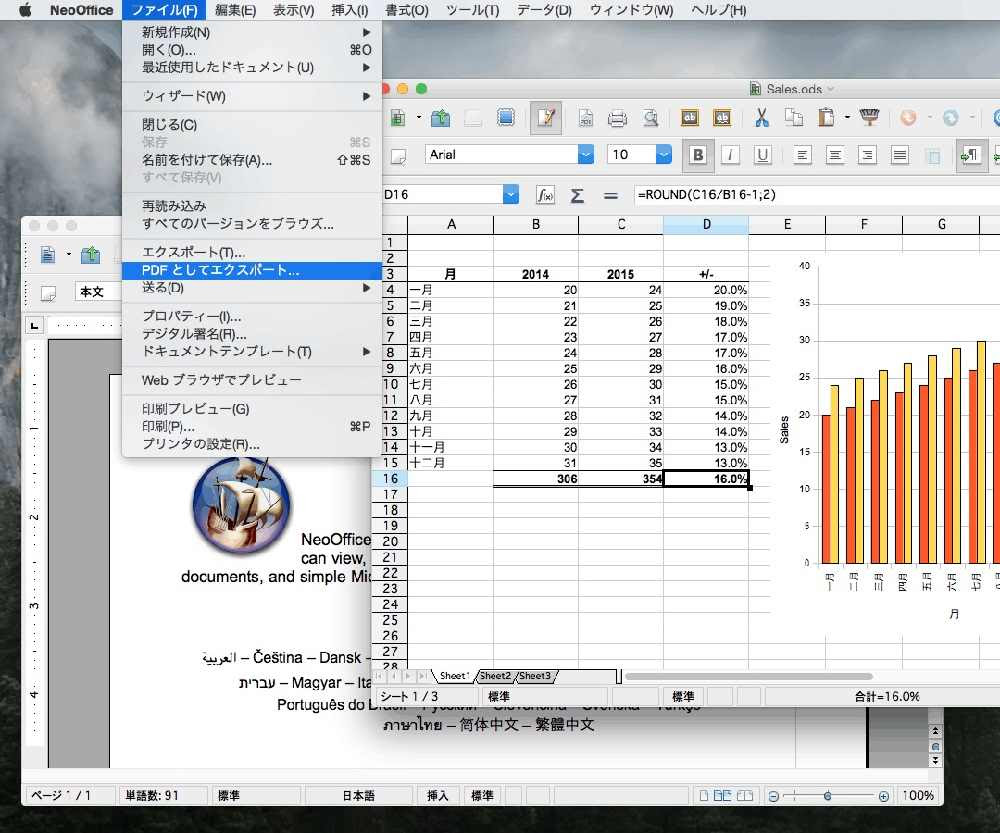Screen dimensions: 1000x833
Task: Click the Styles and Formatting icon in Calc
Action: pos(398,156)
